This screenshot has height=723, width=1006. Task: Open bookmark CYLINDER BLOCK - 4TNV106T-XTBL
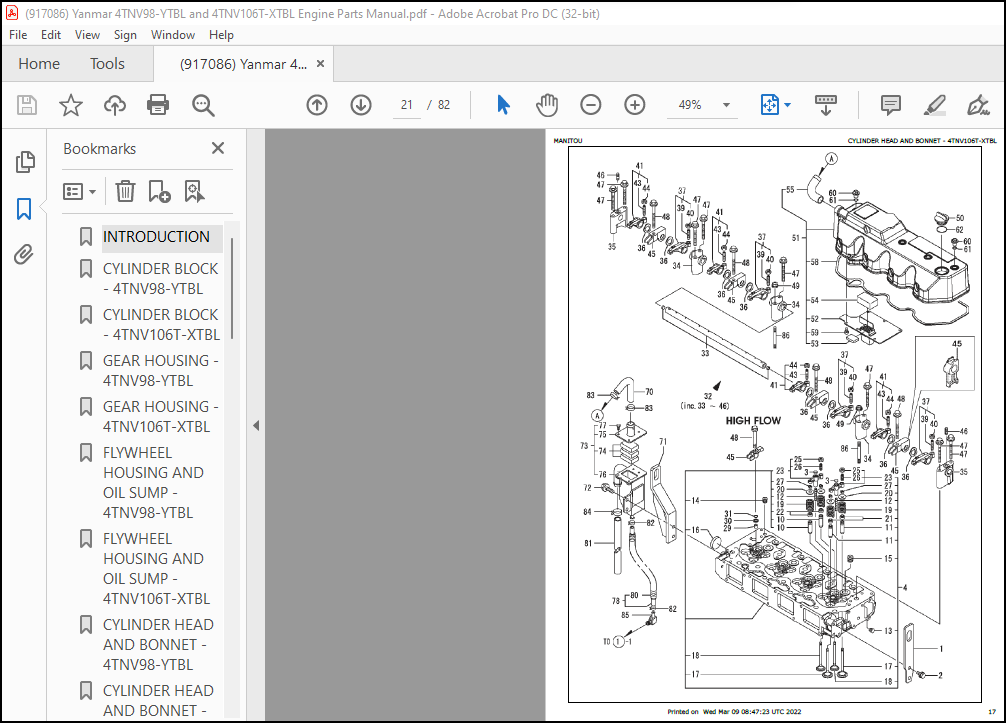click(161, 325)
